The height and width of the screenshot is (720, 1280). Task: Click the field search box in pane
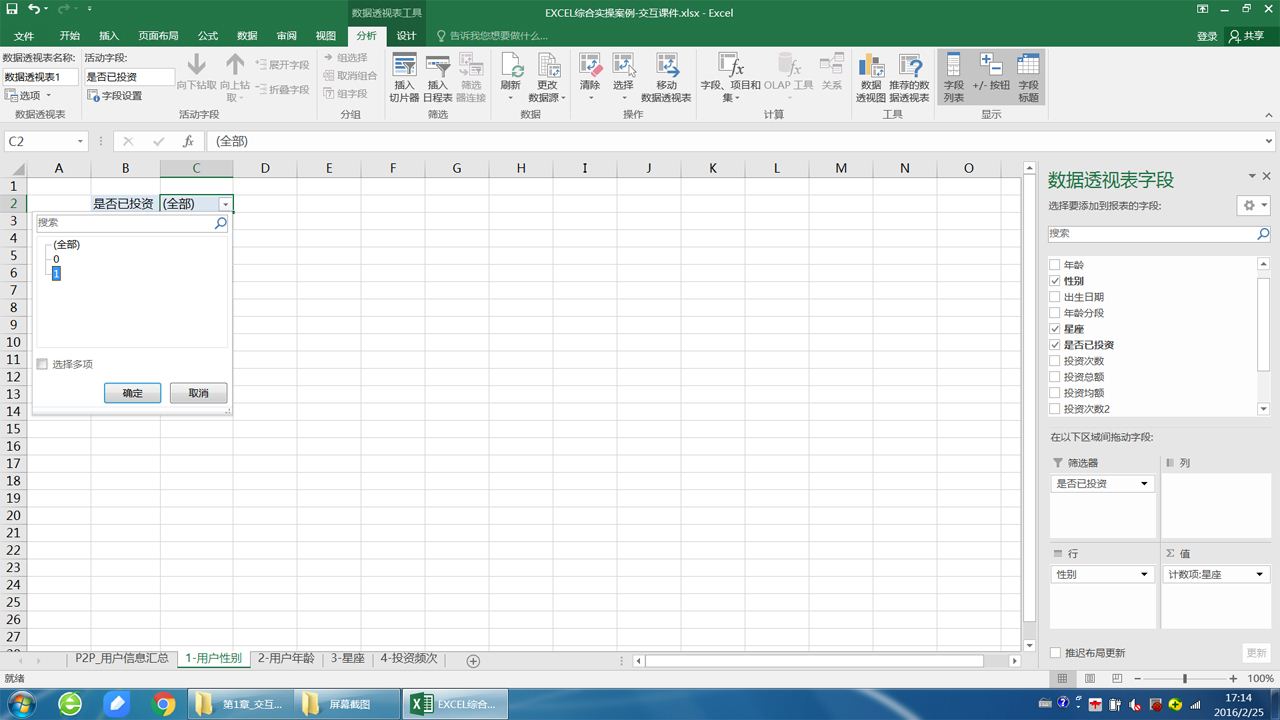(x=1159, y=233)
